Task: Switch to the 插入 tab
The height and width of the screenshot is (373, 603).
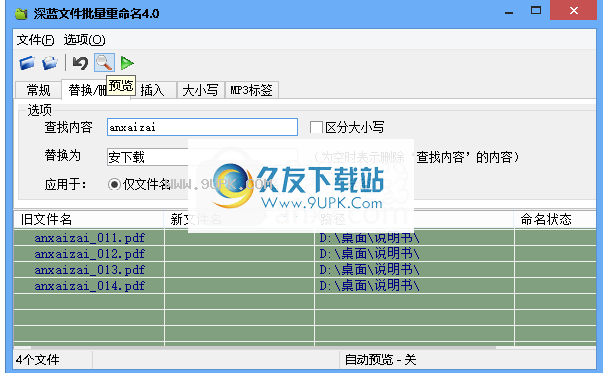Action: pos(152,90)
